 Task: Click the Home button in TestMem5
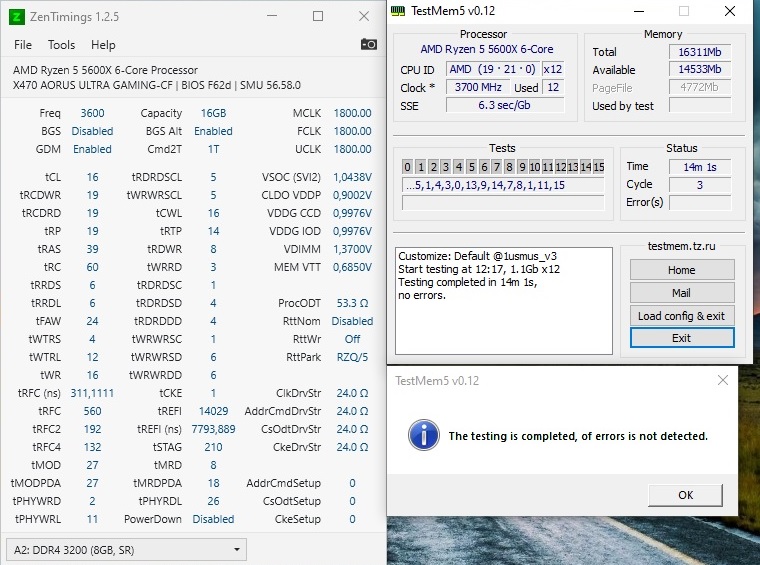tap(682, 270)
